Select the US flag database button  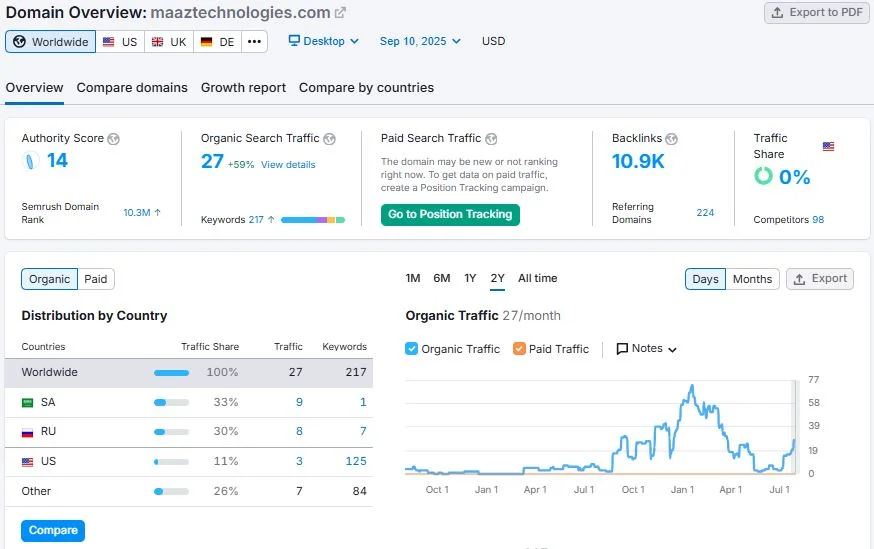(120, 42)
